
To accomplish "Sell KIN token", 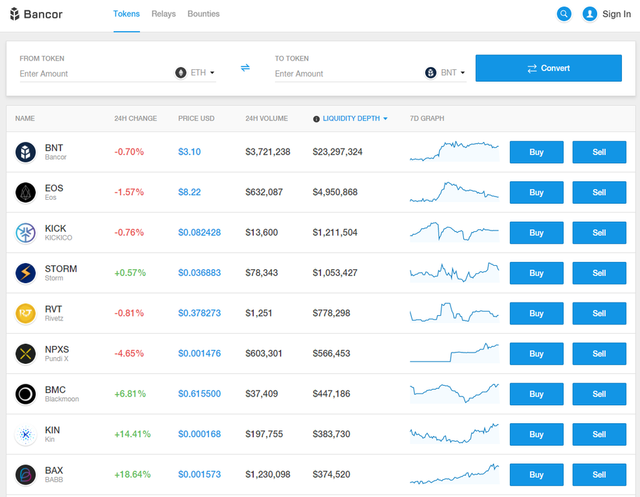I will click(599, 434).
